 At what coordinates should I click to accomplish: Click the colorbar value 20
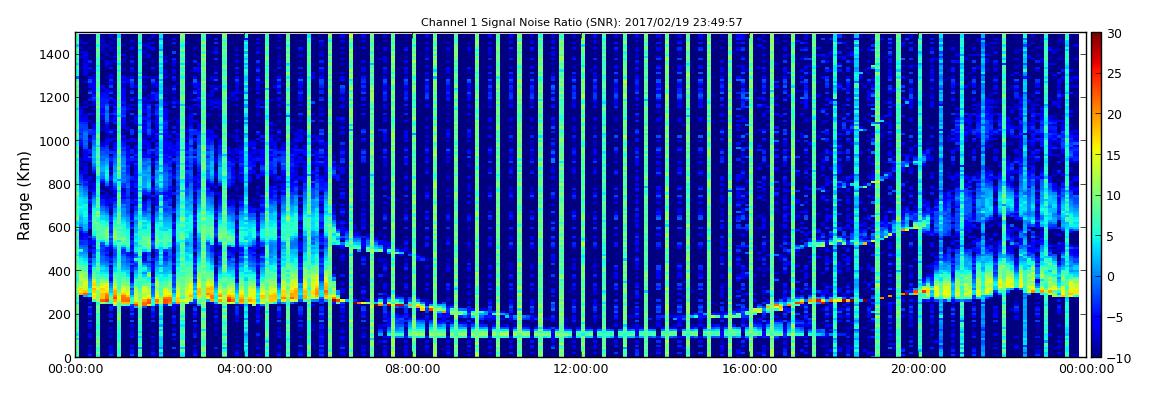1114,114
